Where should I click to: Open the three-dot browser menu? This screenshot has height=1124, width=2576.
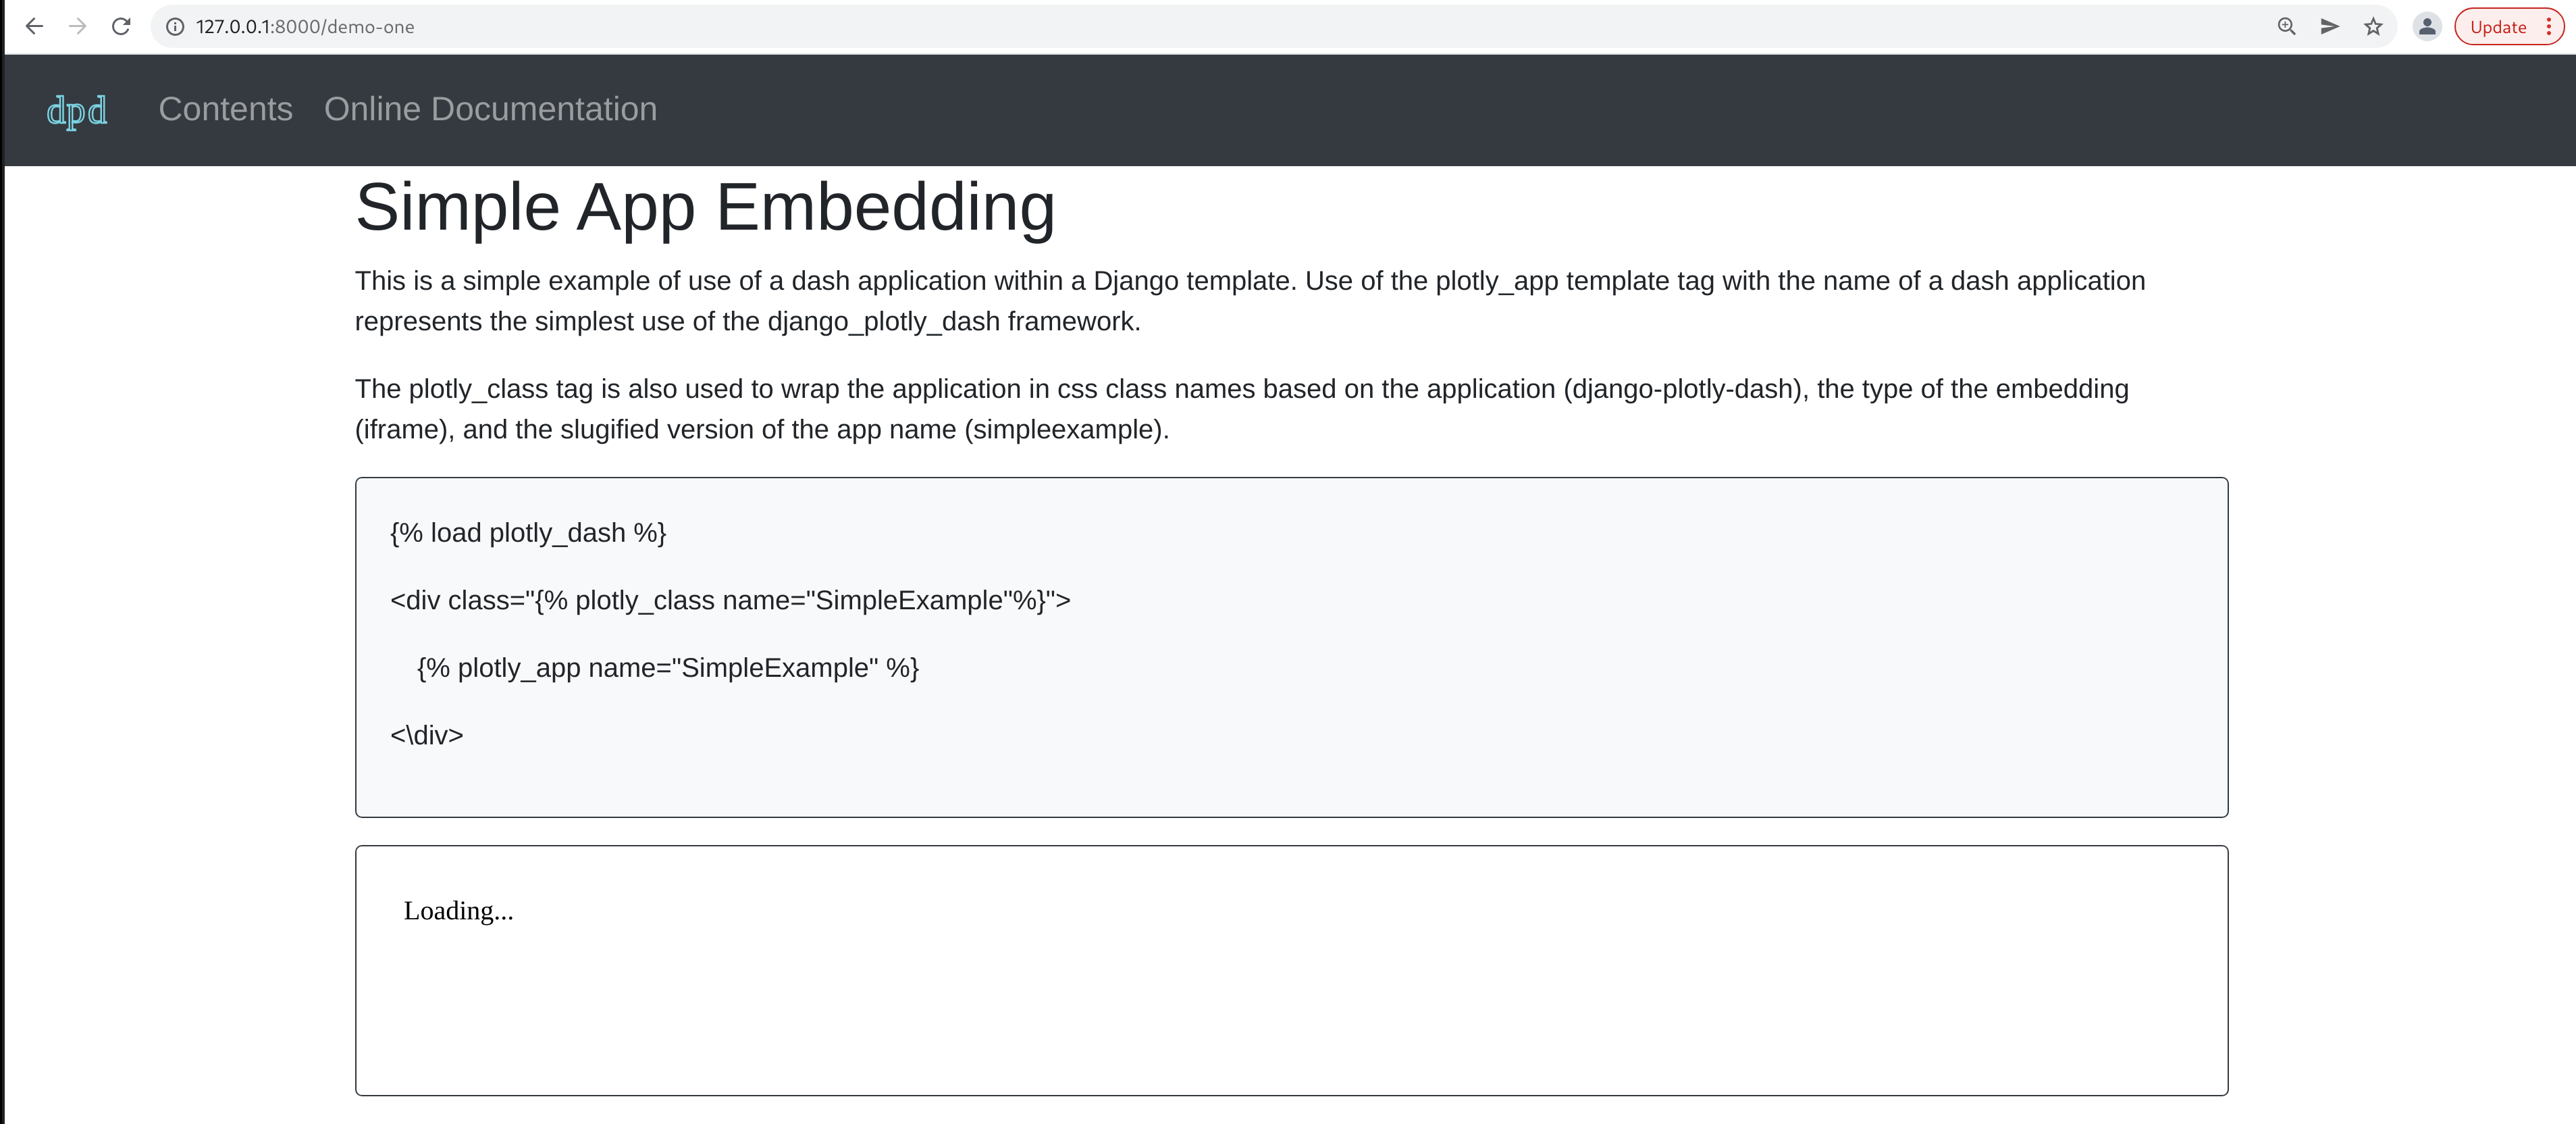click(x=2550, y=27)
